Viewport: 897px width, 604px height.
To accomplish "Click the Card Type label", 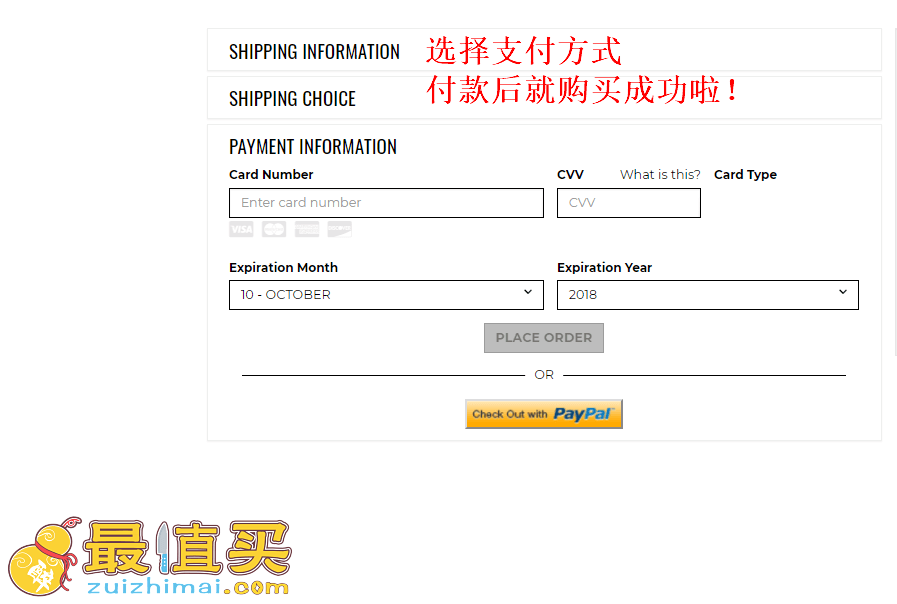I will tap(745, 174).
